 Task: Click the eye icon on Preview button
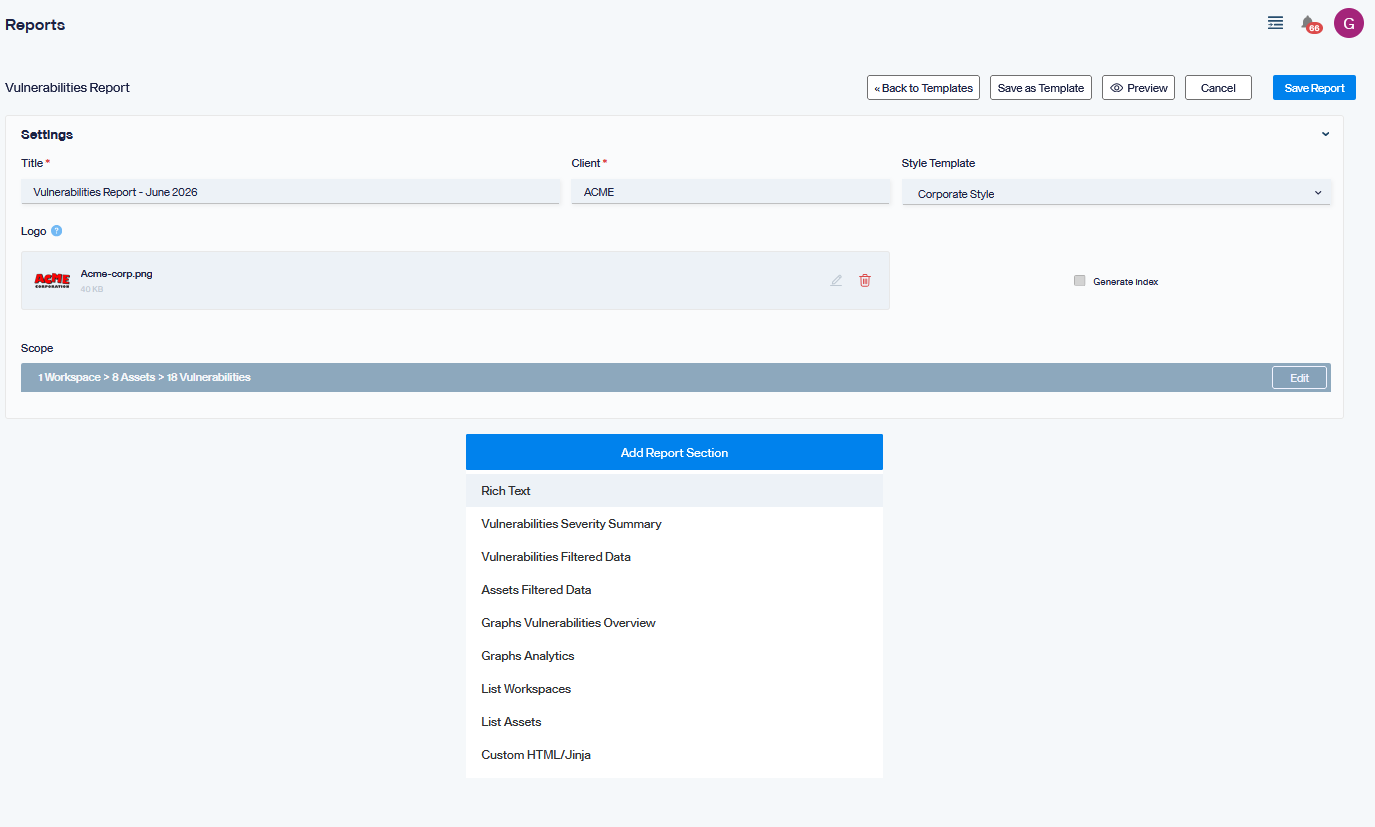point(1117,88)
